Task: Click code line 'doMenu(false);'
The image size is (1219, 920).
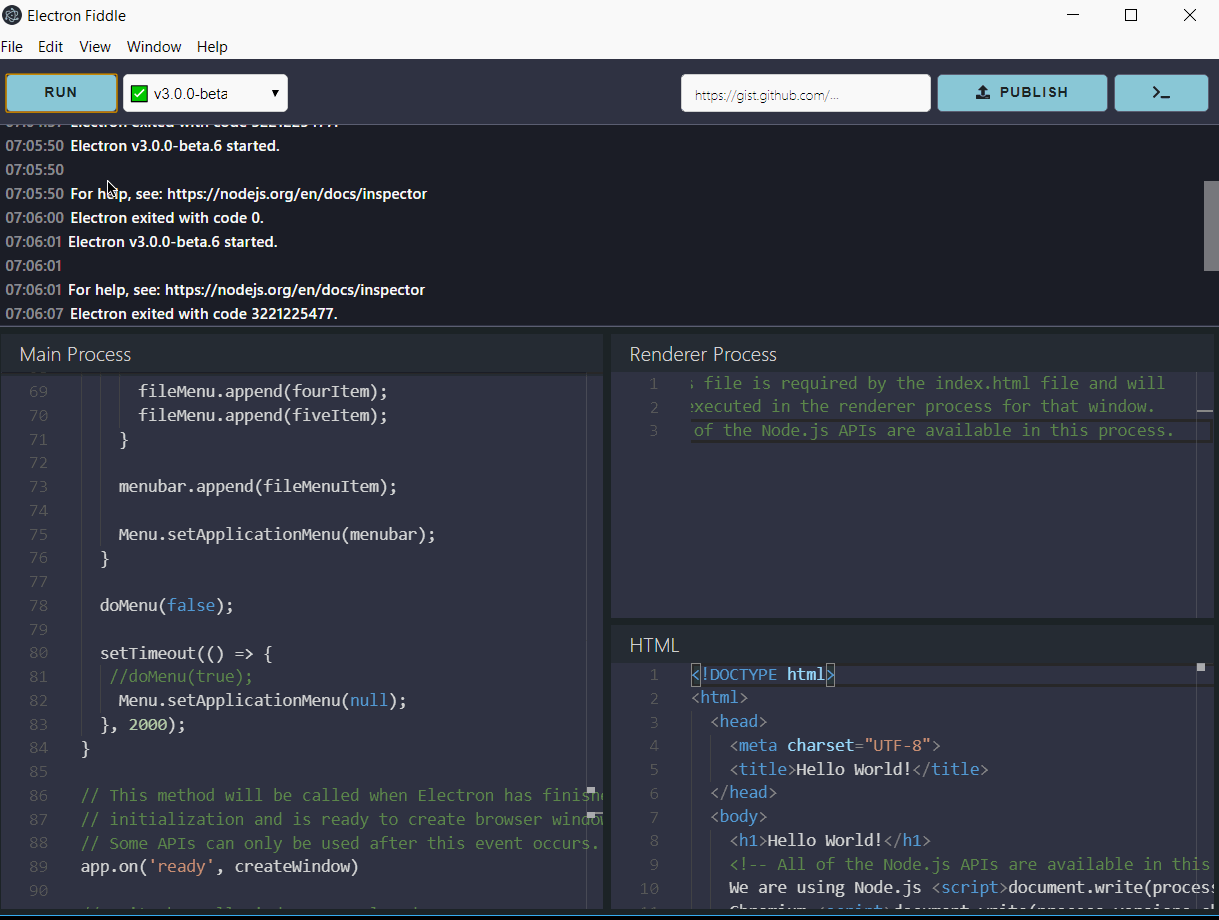Action: 166,605
